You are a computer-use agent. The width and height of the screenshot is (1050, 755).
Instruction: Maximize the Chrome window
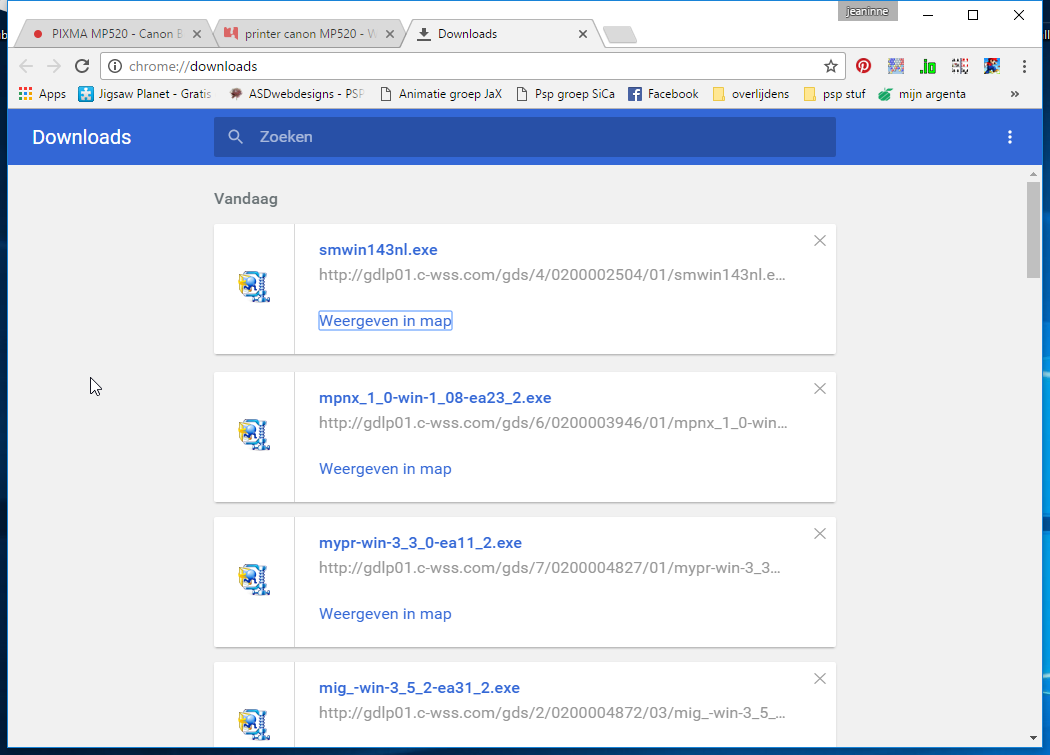coord(973,15)
